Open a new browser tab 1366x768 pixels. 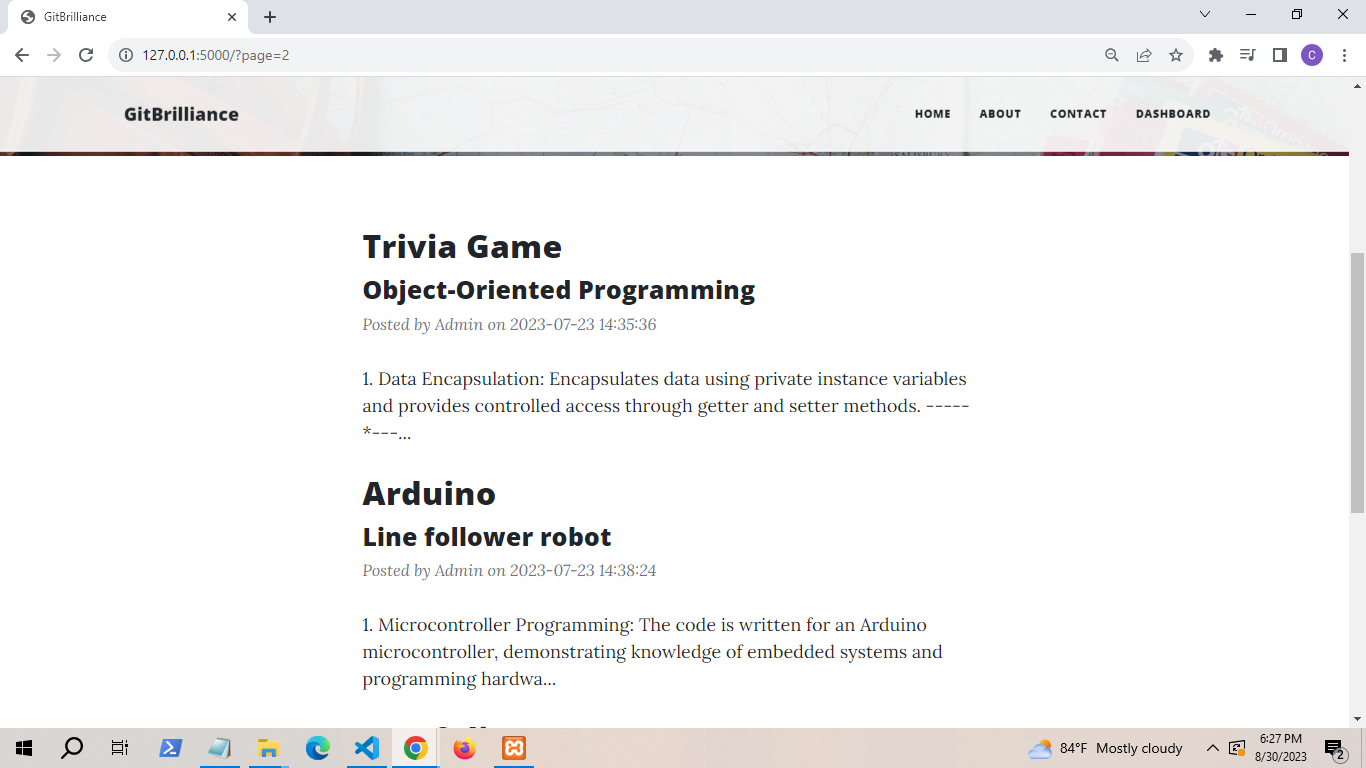click(270, 17)
